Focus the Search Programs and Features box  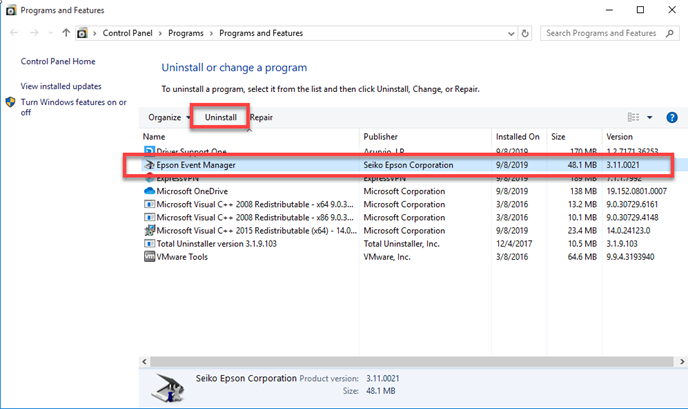[610, 33]
